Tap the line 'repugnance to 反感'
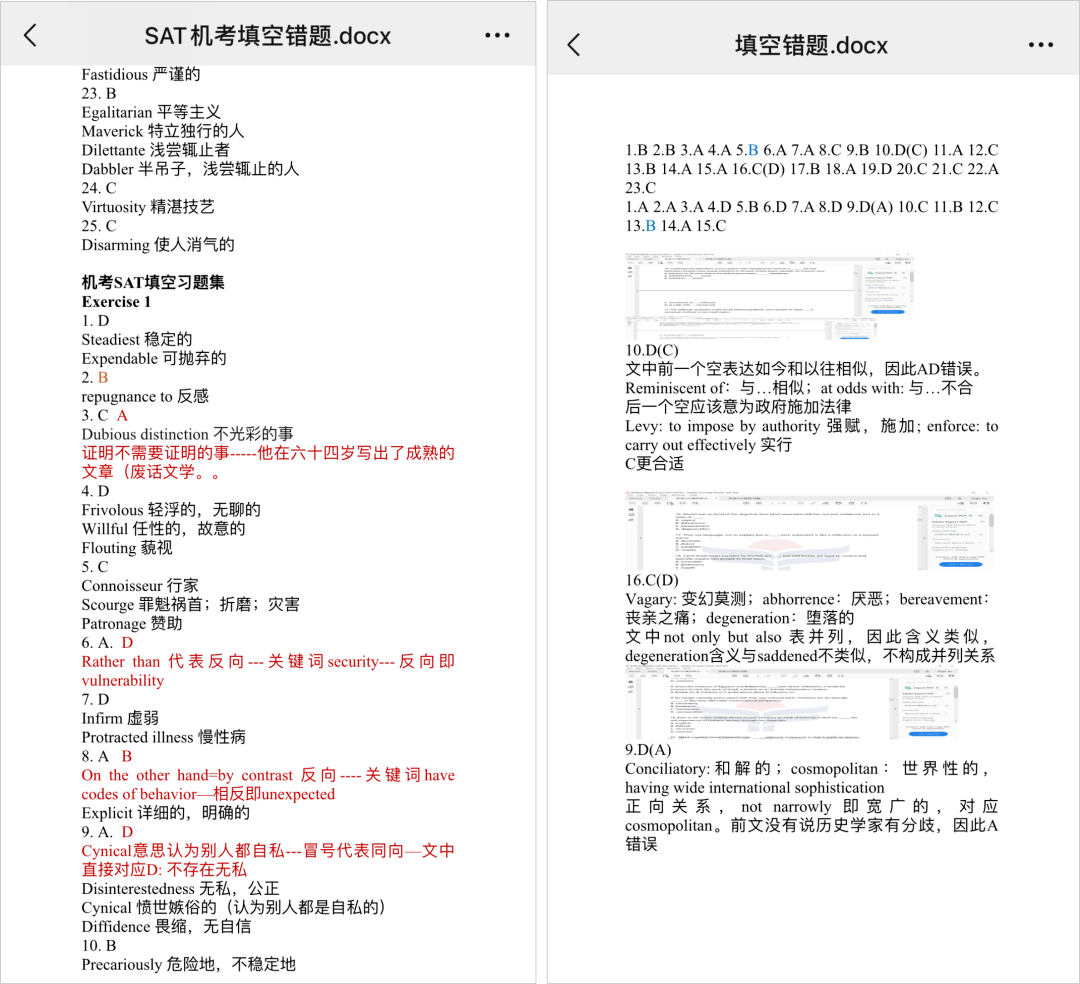Screen dimensions: 1080x984 pos(145,396)
